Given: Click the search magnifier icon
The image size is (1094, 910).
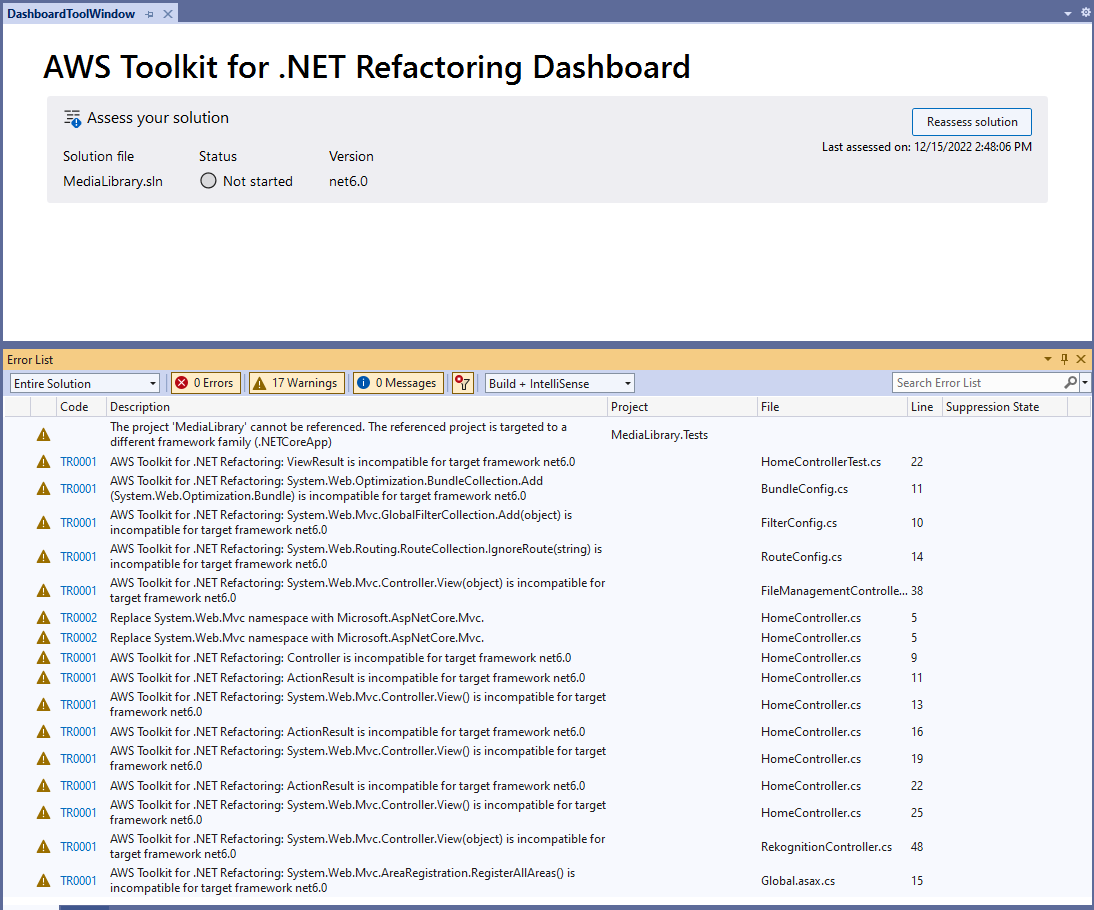Looking at the screenshot, I should [x=1070, y=382].
